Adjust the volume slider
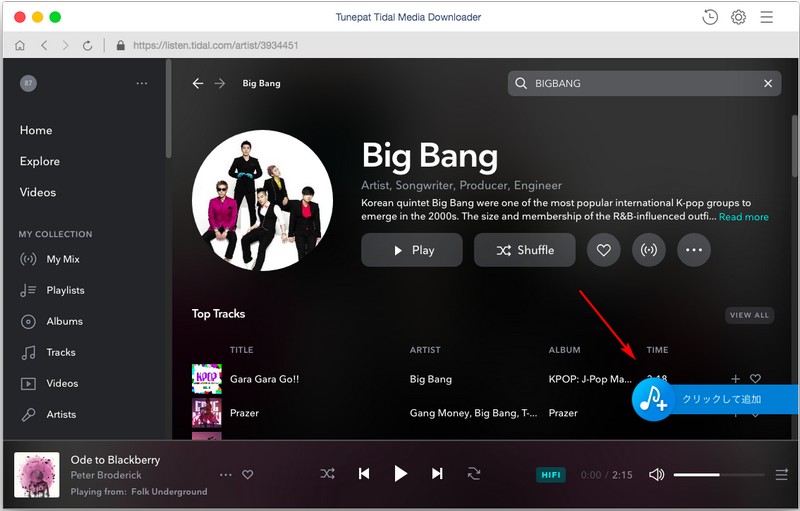Image resolution: width=800 pixels, height=511 pixels. click(x=719, y=475)
